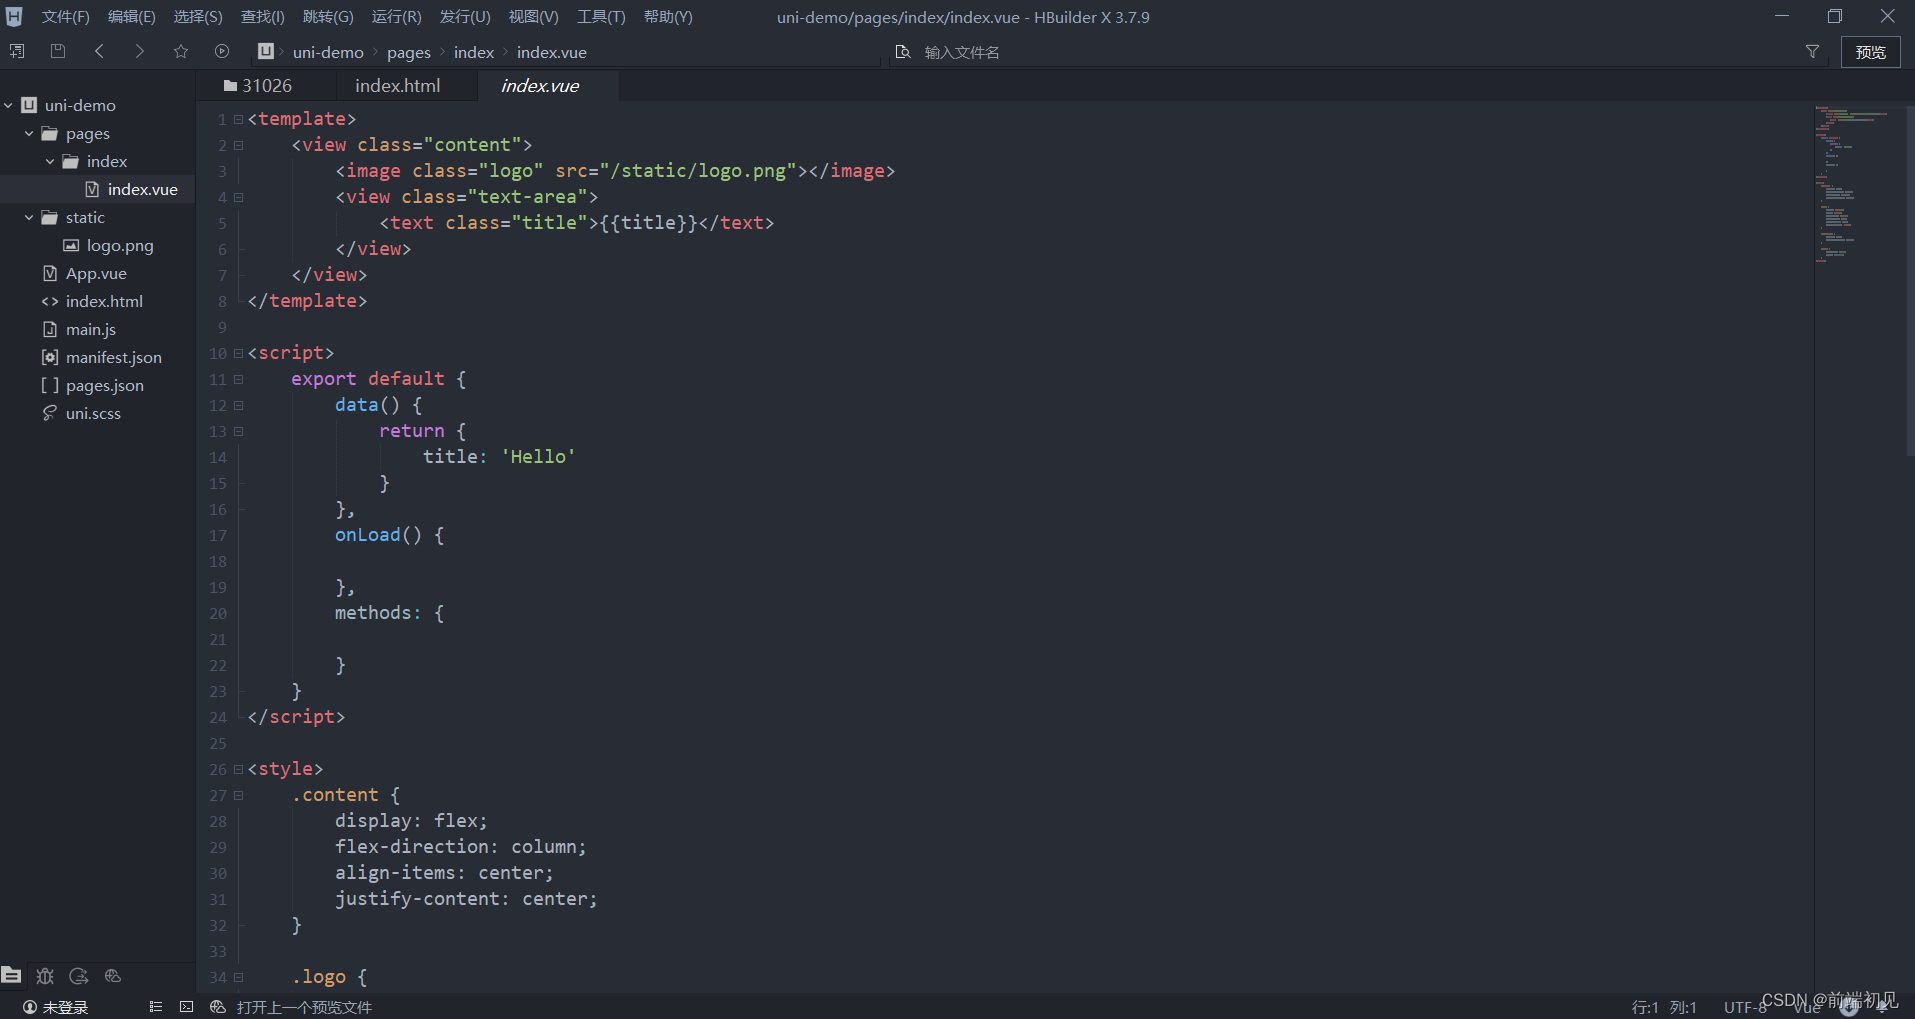
Task: Open App.vue from the project tree
Action: (98, 273)
